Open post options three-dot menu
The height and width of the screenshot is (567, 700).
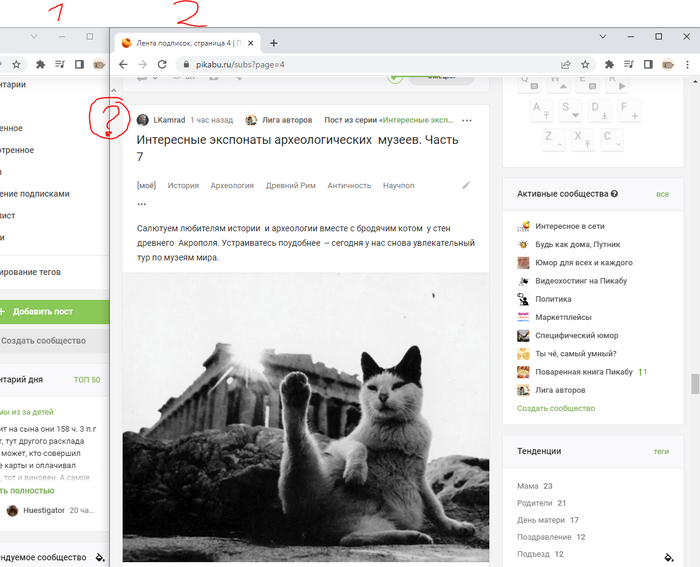coord(467,121)
